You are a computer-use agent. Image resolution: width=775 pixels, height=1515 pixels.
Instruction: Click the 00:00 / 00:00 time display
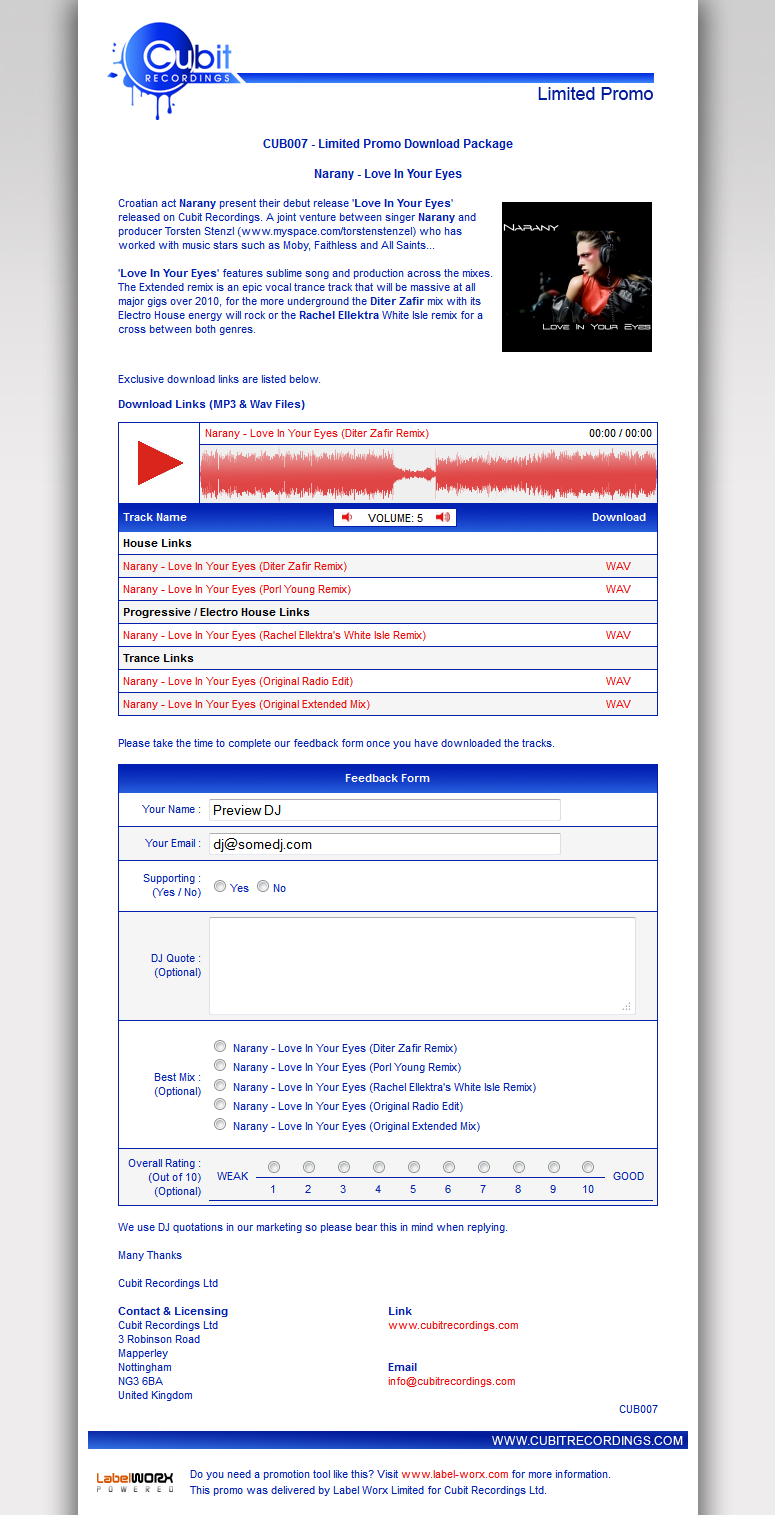[x=620, y=434]
